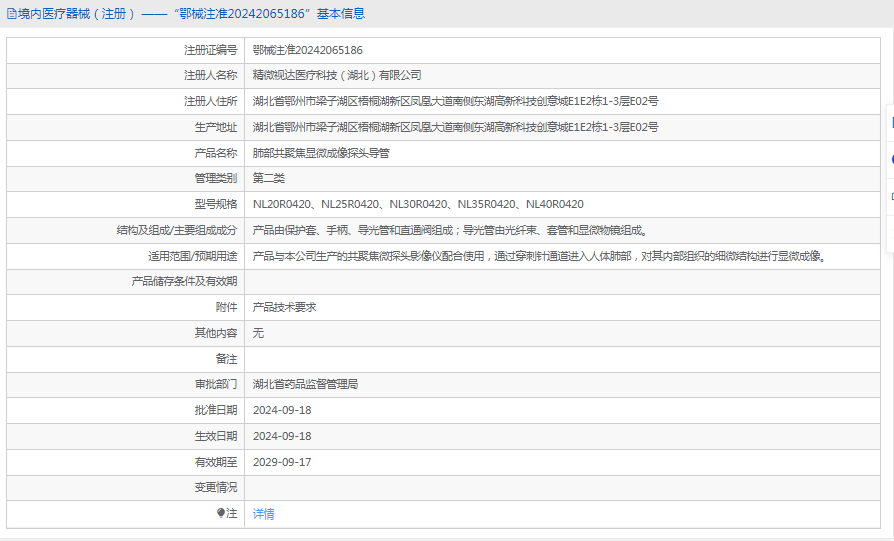Screen dimensions: 894x541
Task: Select the 产品技术要求 attachment text
Action: click(x=285, y=307)
